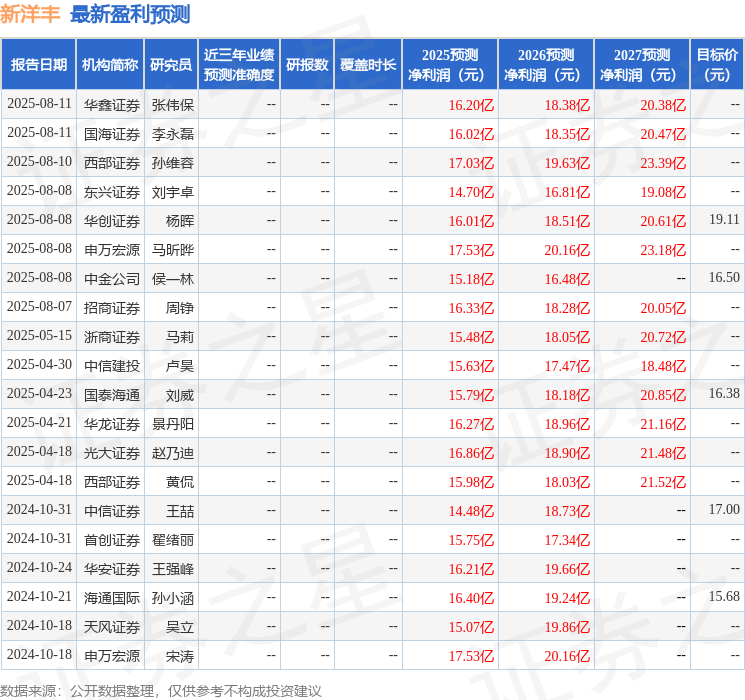Open the 天风证券 institution entry

pyautogui.click(x=111, y=627)
